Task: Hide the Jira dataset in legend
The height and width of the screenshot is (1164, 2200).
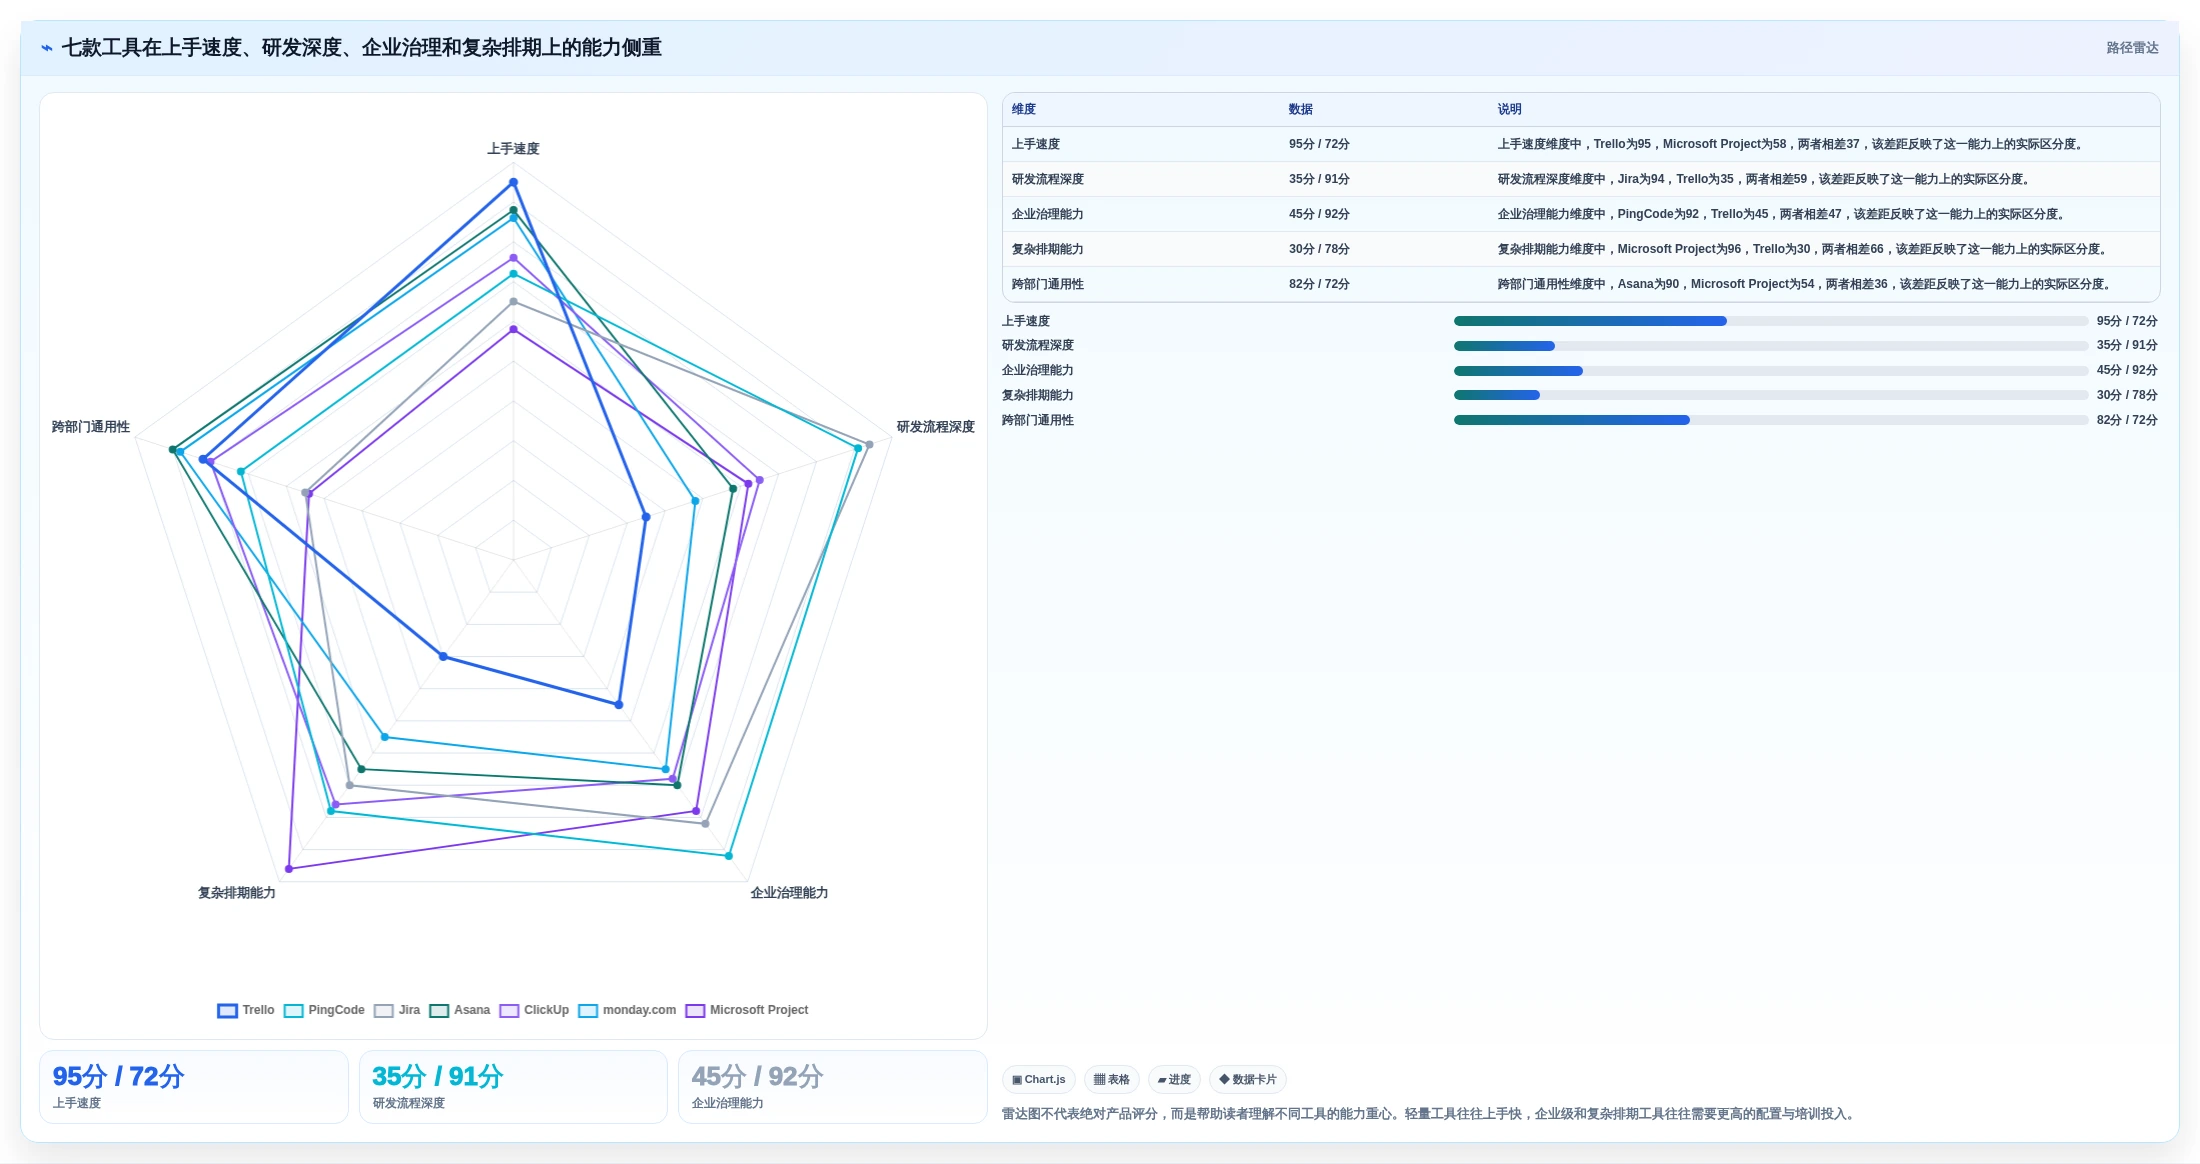Action: click(397, 1010)
